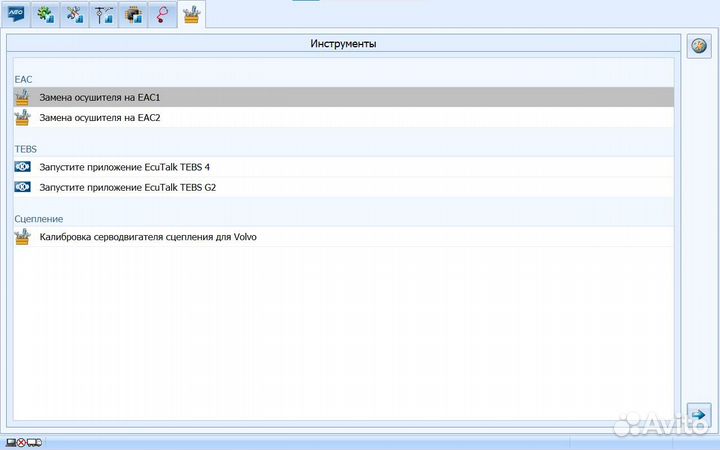
Task: Click the blue icon beside TEBS 4
Action: pyautogui.click(x=22, y=167)
